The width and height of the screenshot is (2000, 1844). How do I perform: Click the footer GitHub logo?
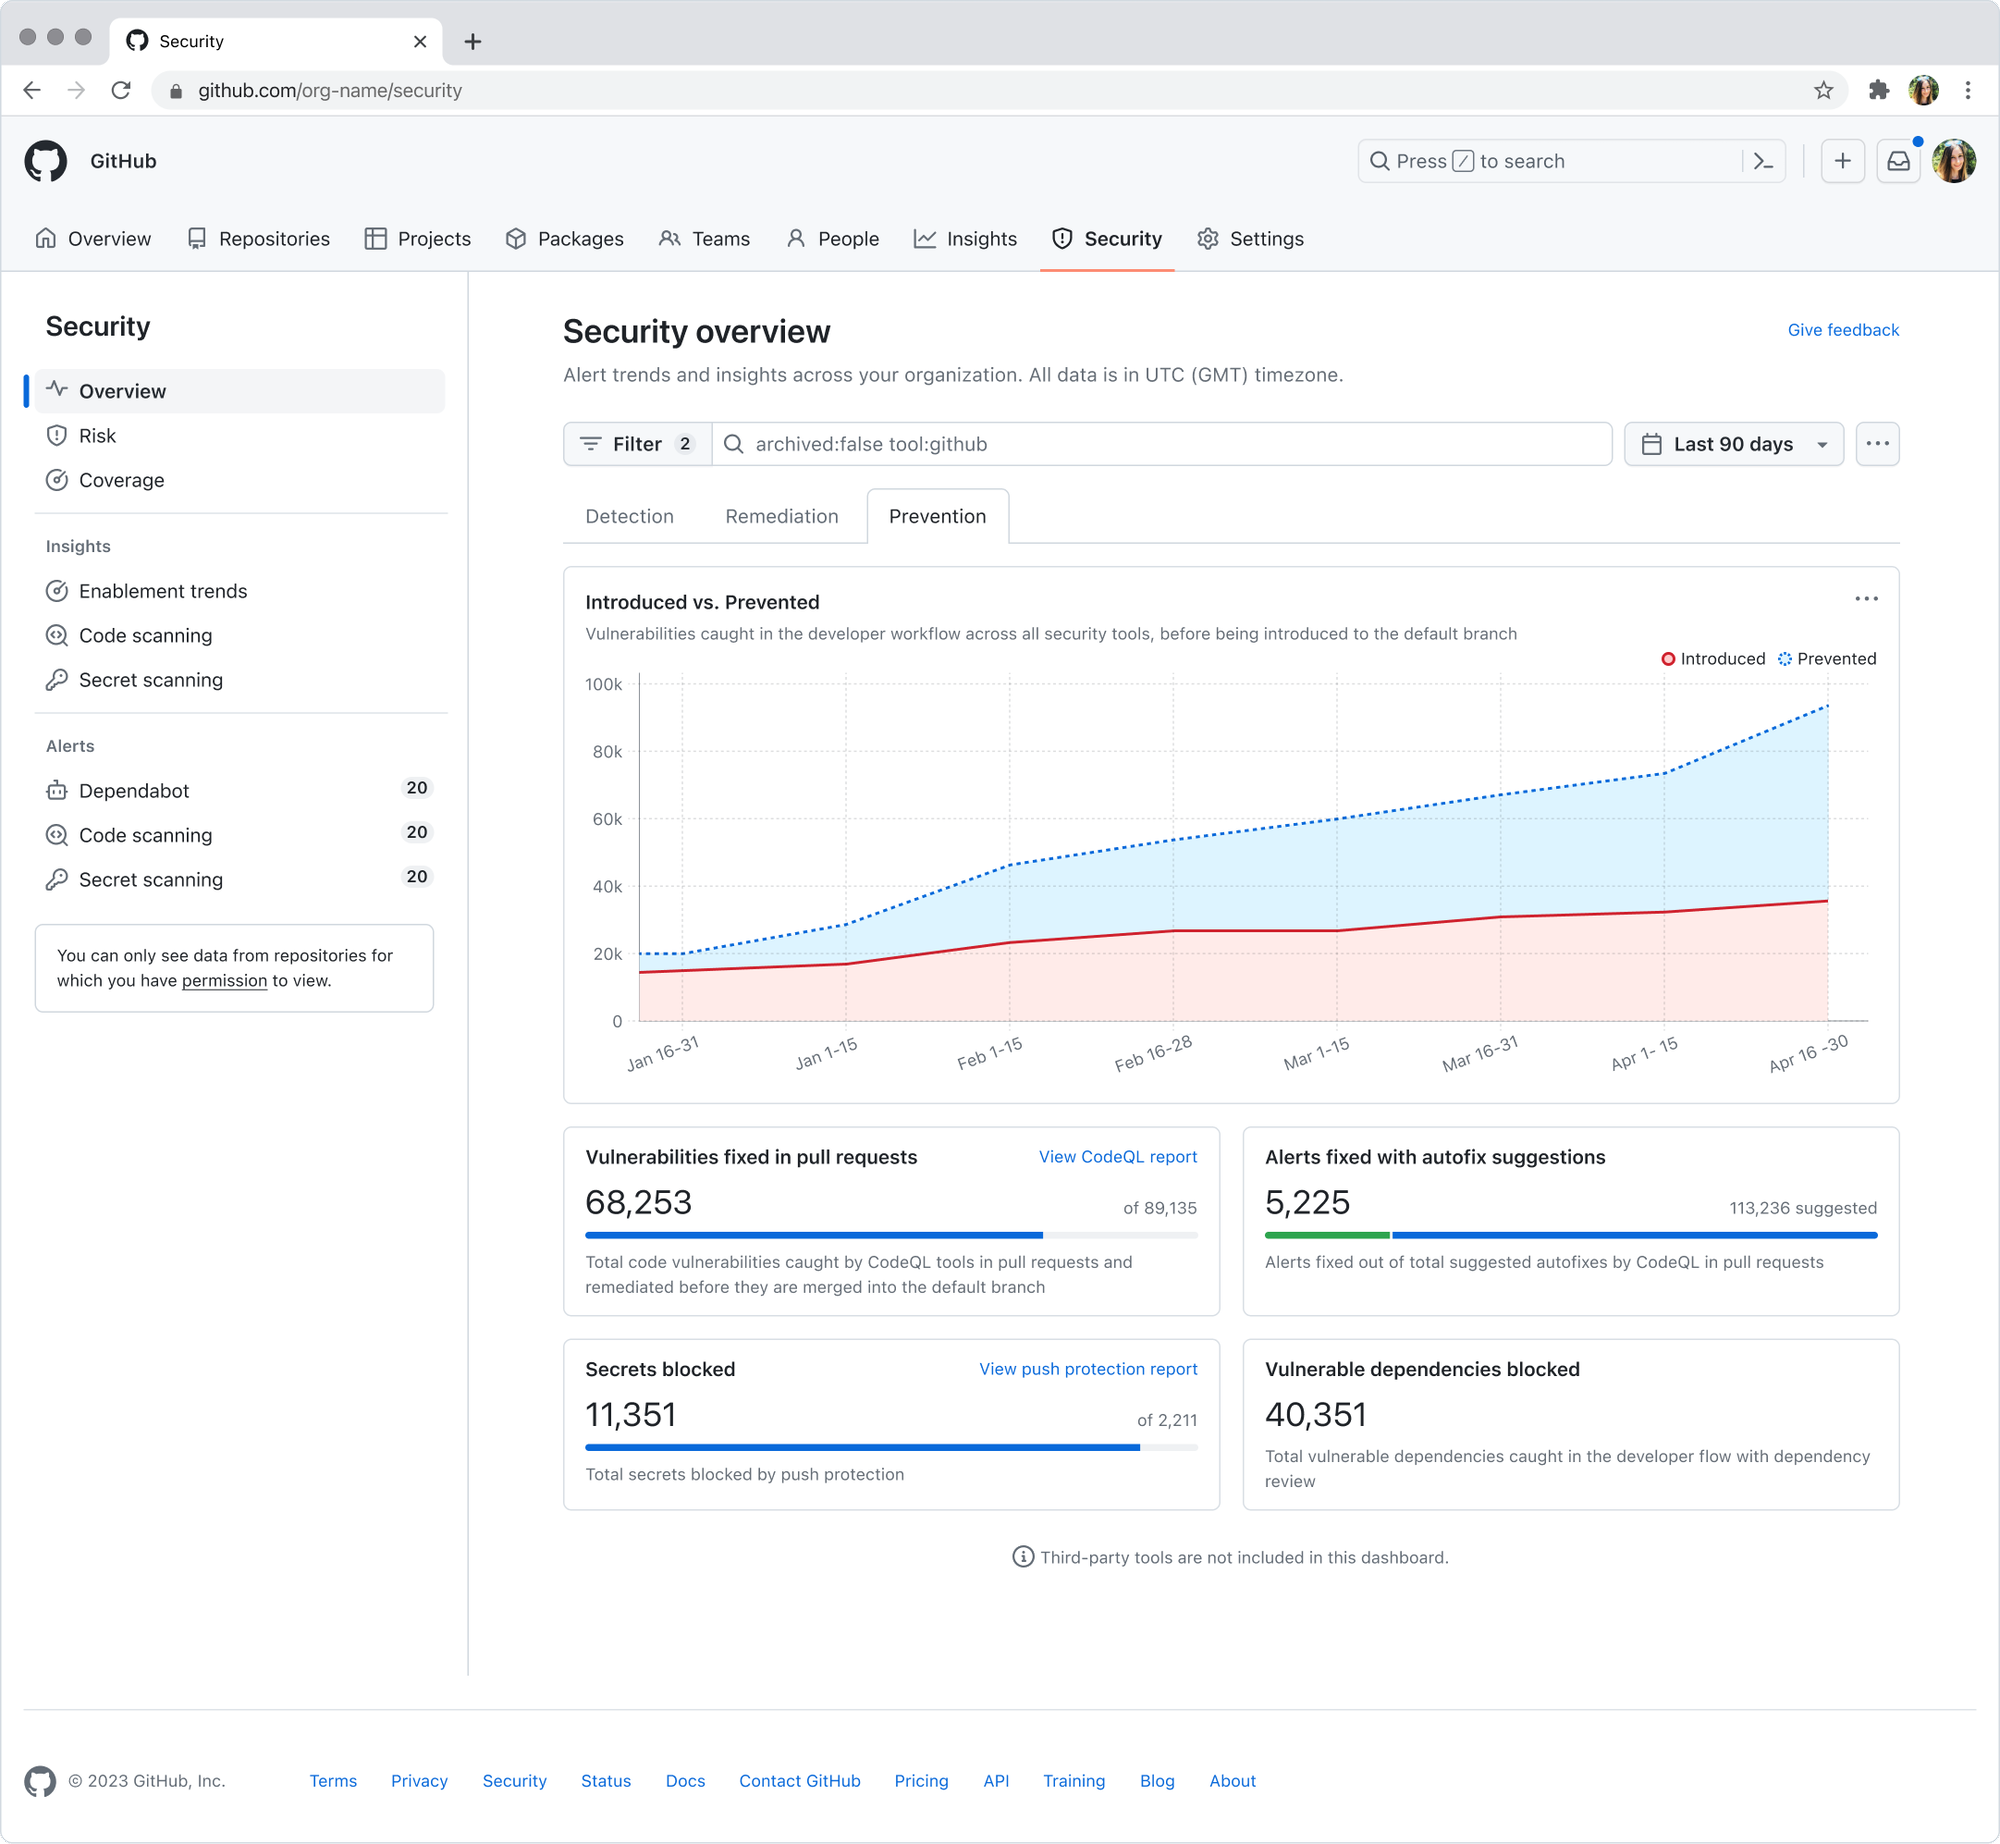coord(40,1781)
